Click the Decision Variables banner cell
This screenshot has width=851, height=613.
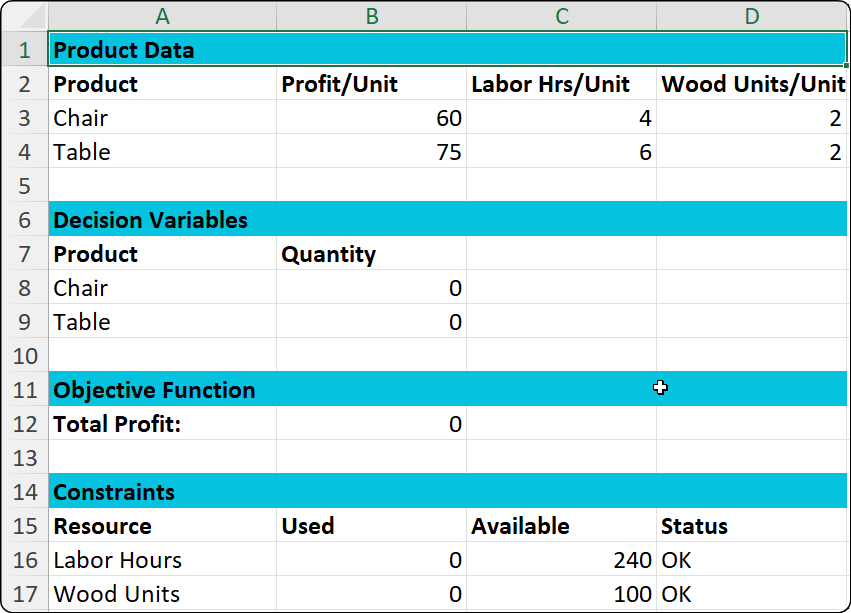(162, 220)
